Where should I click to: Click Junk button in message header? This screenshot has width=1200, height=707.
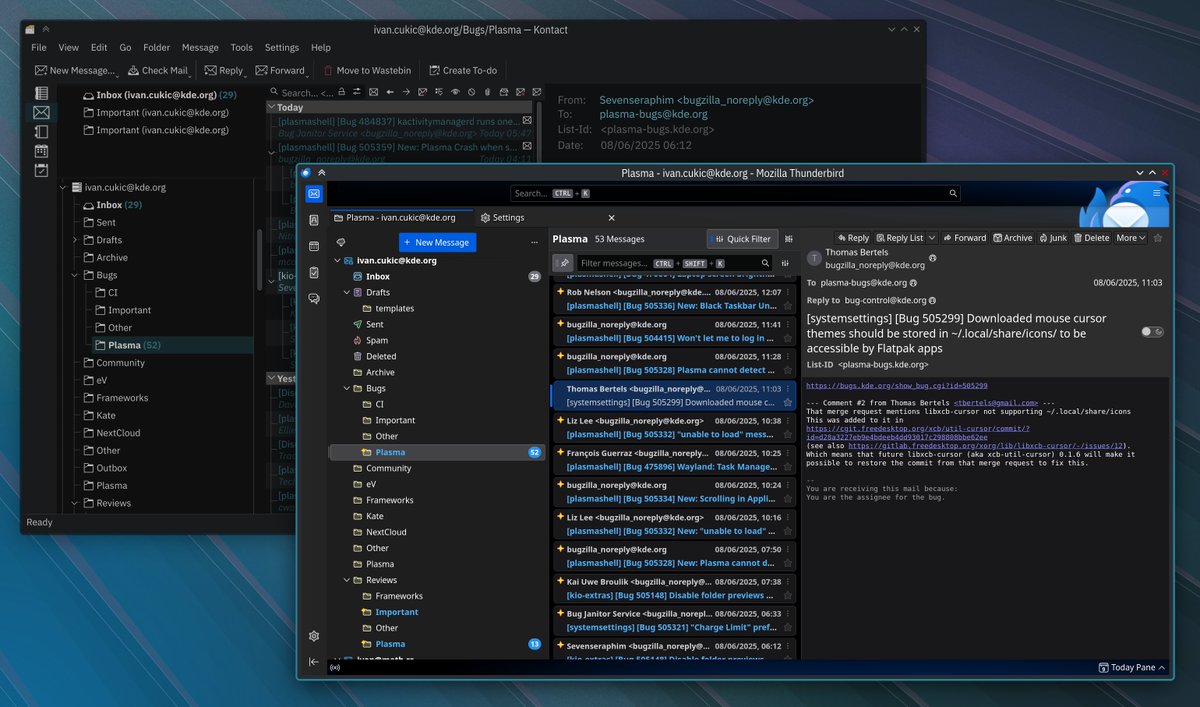coord(1053,238)
